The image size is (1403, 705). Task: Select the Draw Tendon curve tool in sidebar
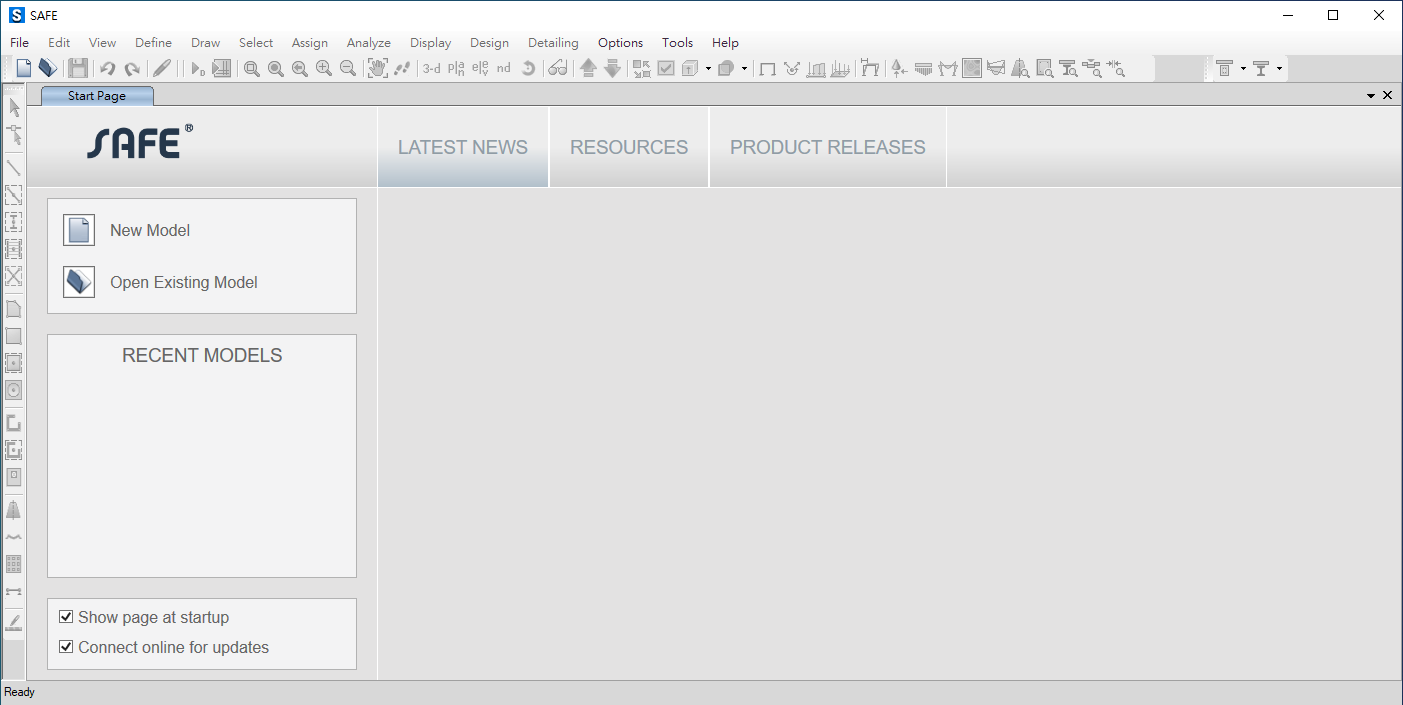14,537
